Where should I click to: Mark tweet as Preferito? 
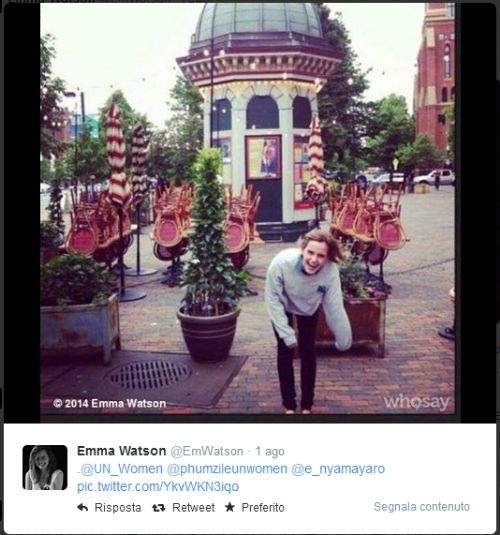point(263,507)
